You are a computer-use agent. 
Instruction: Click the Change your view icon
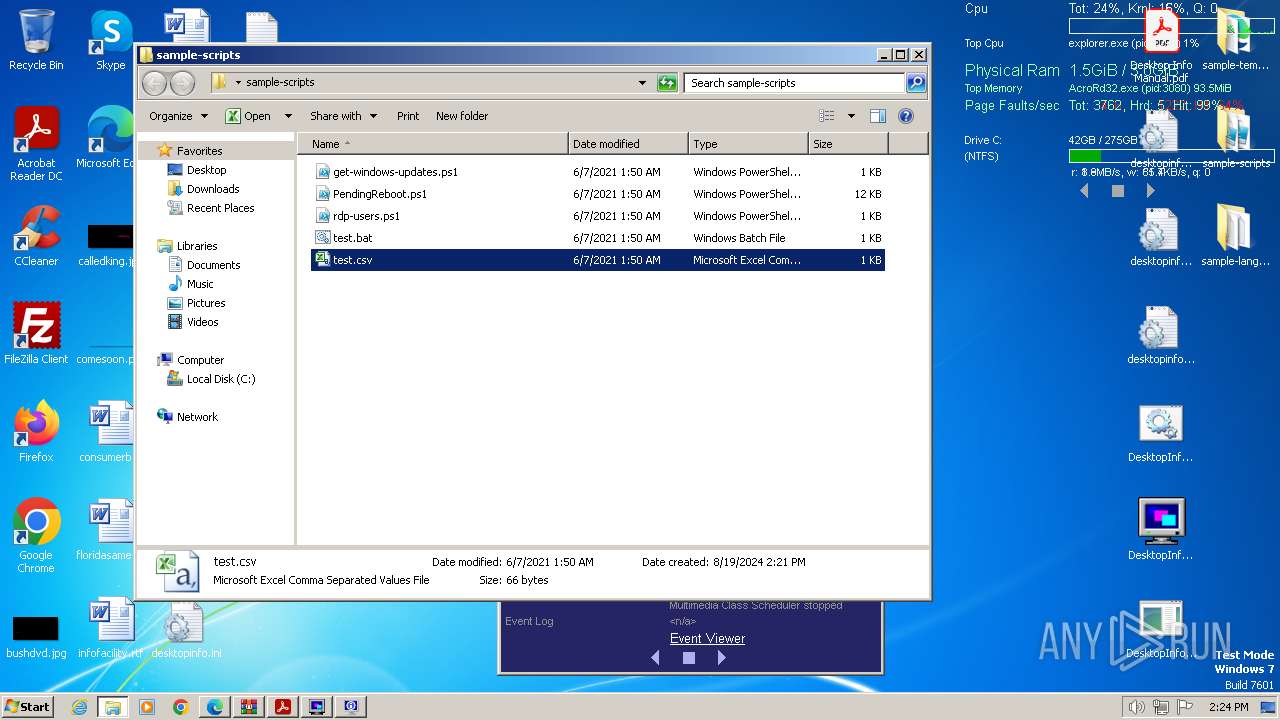pos(827,116)
